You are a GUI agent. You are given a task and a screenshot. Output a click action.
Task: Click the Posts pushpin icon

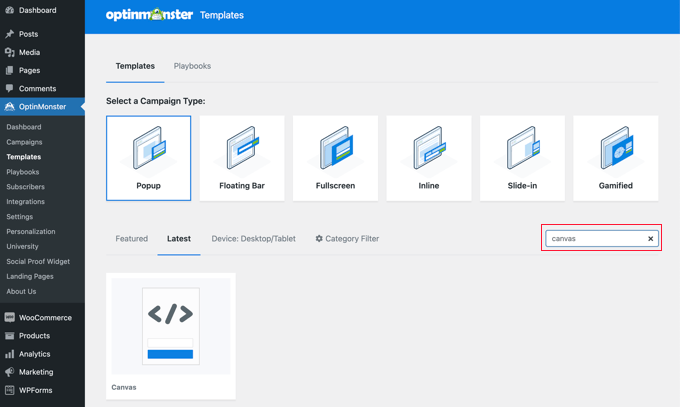point(10,34)
